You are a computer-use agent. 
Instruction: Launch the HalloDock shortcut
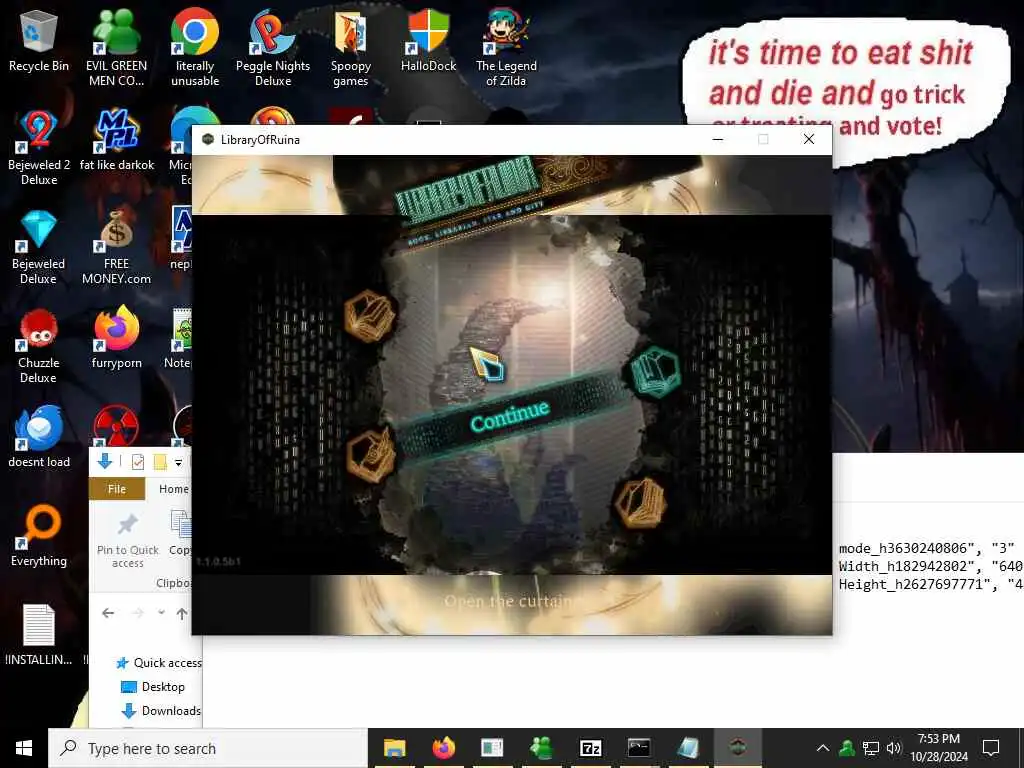(x=428, y=41)
